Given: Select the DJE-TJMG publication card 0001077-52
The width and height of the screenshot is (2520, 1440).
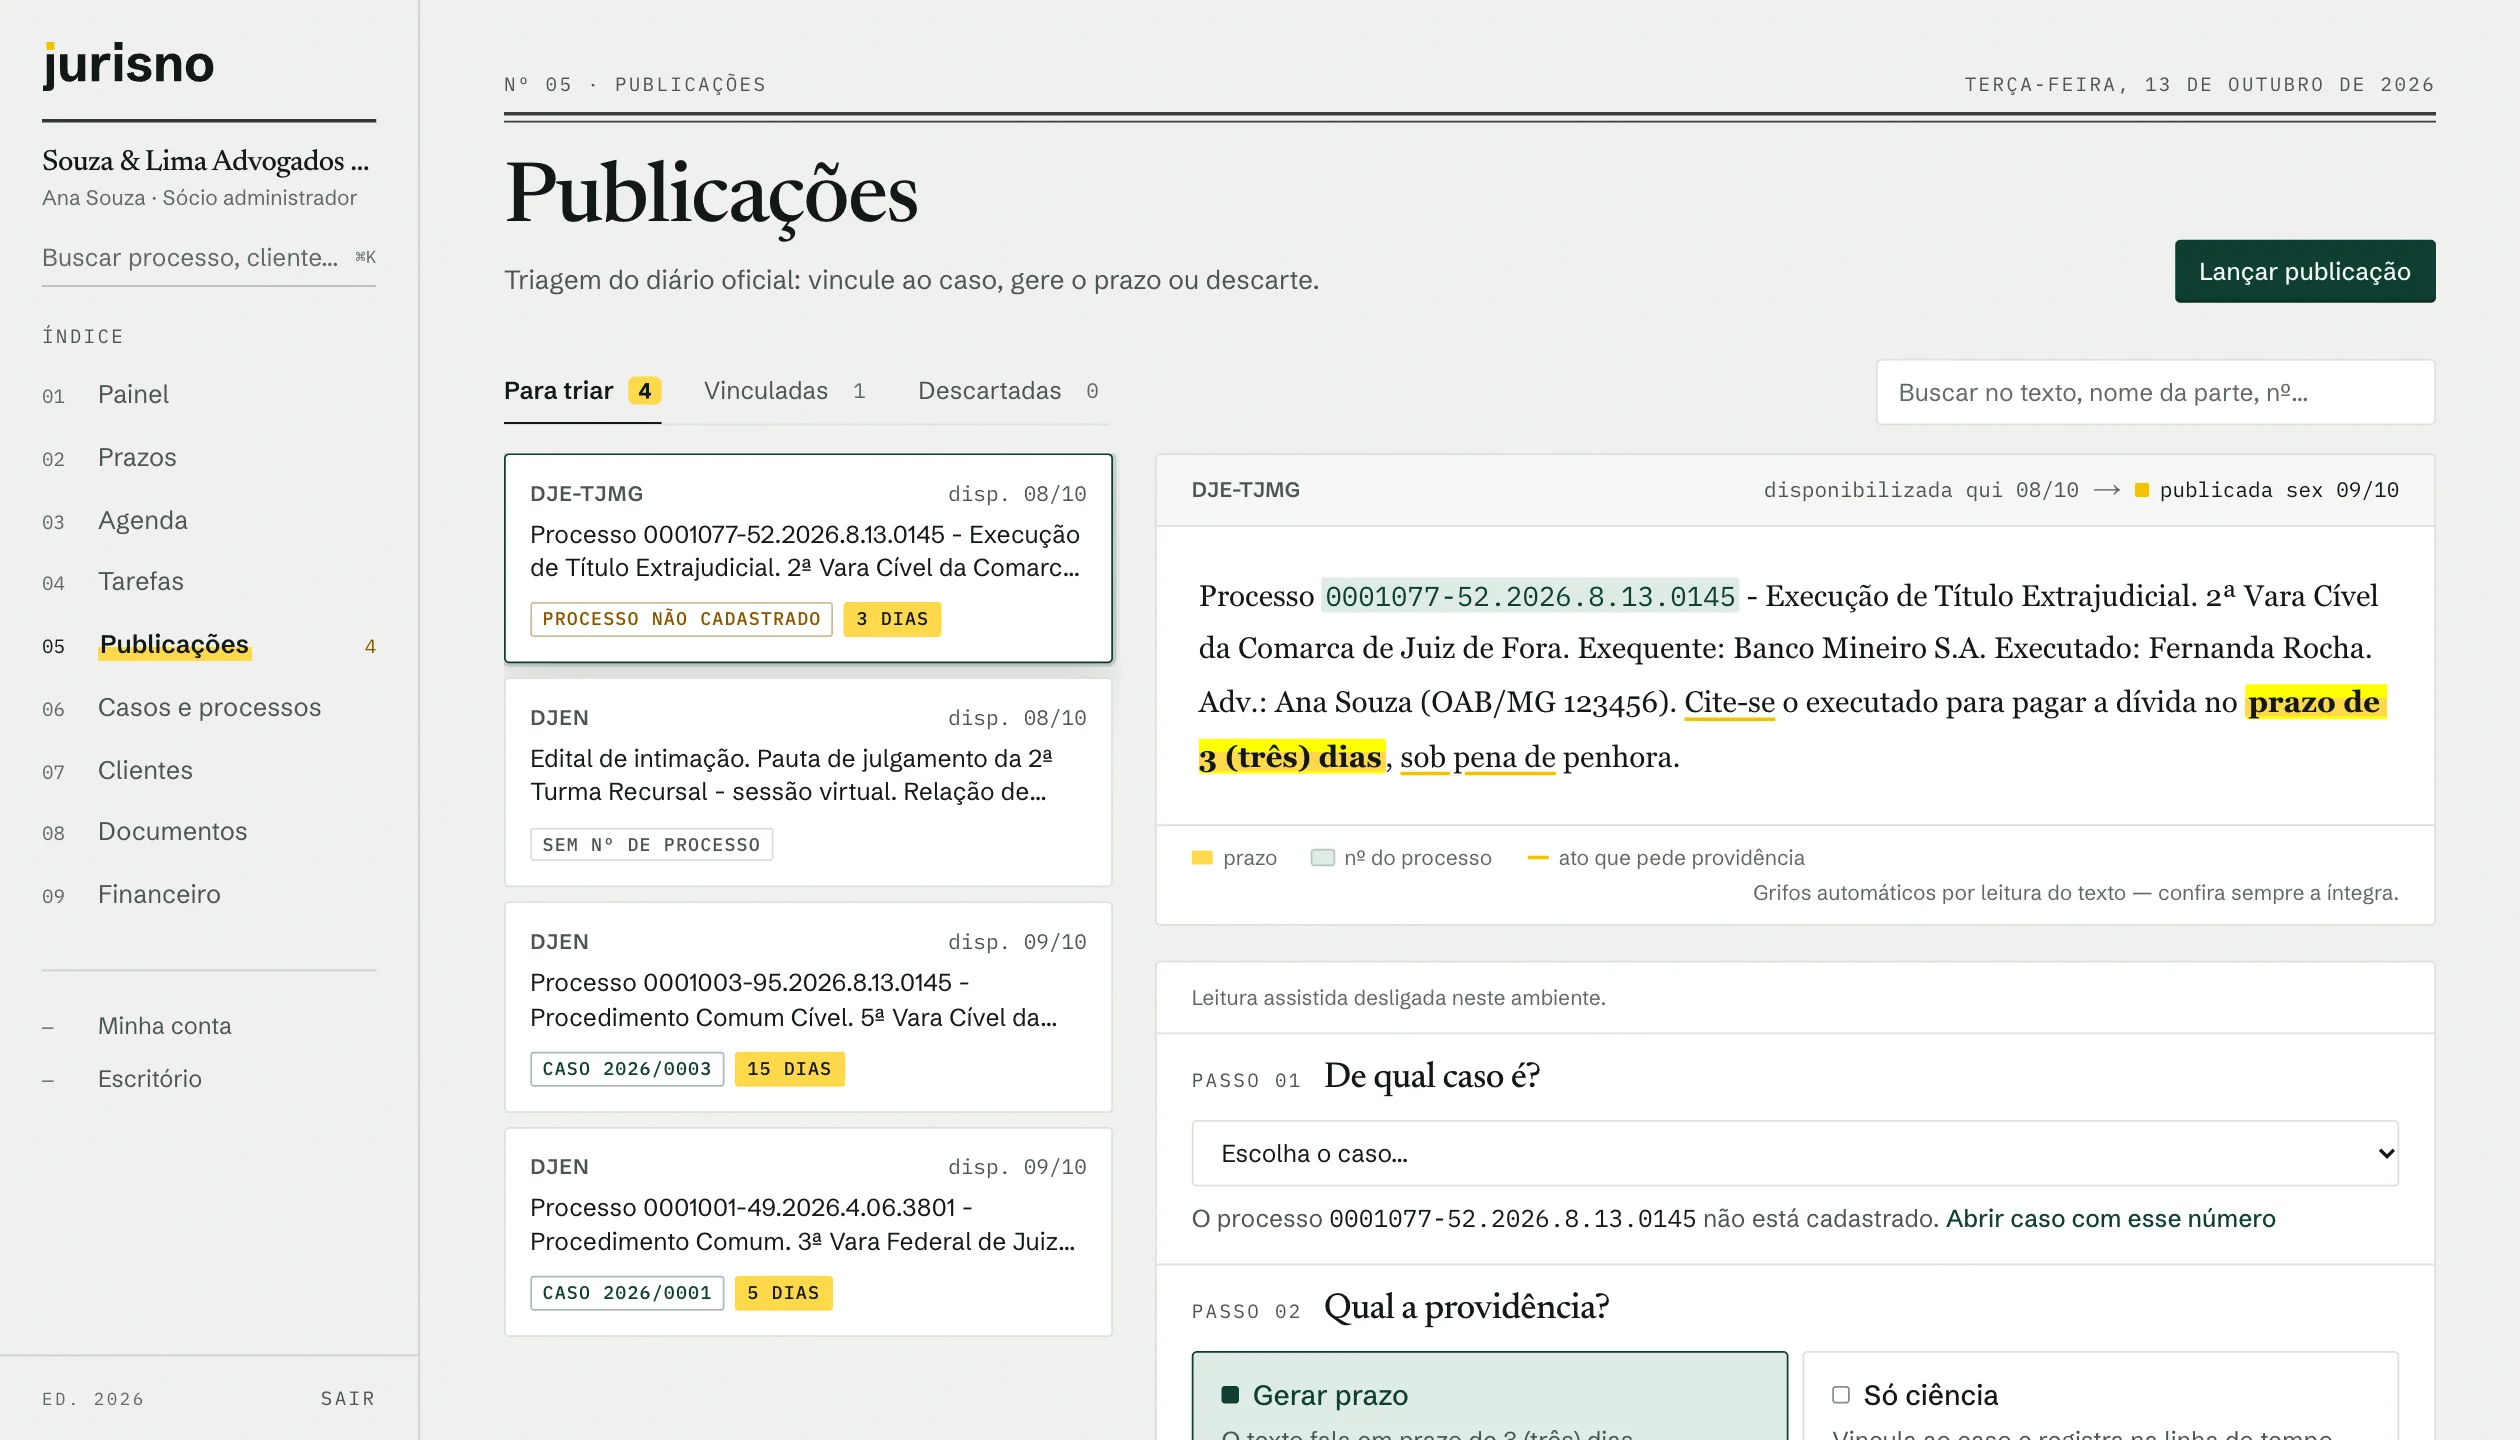Looking at the screenshot, I should pos(808,558).
